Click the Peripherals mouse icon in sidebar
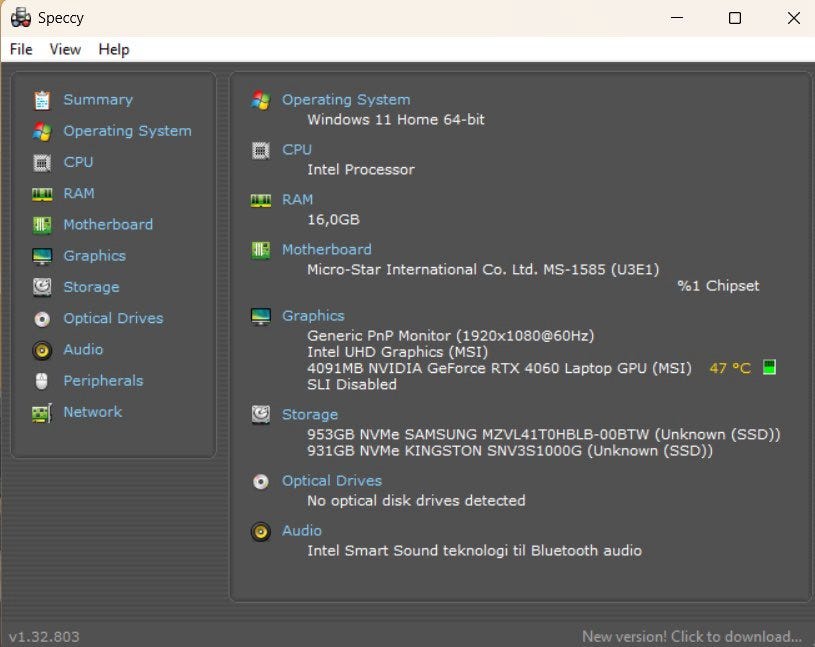815x647 pixels. pos(42,381)
